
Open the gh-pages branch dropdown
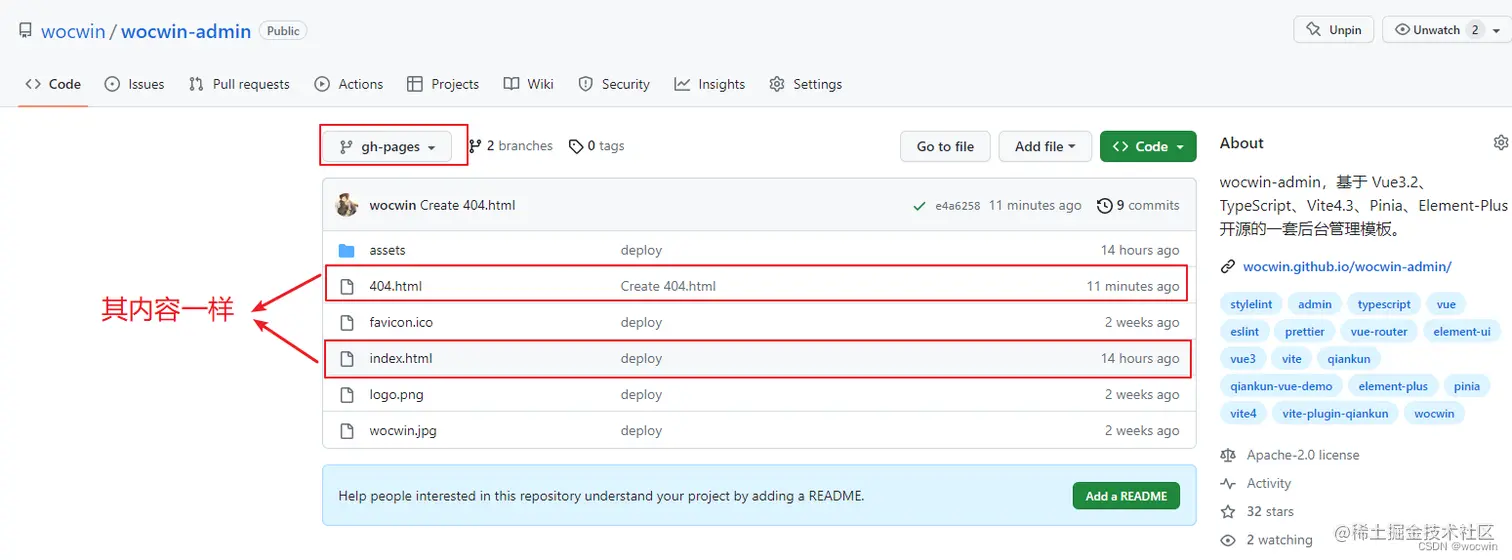[x=388, y=146]
